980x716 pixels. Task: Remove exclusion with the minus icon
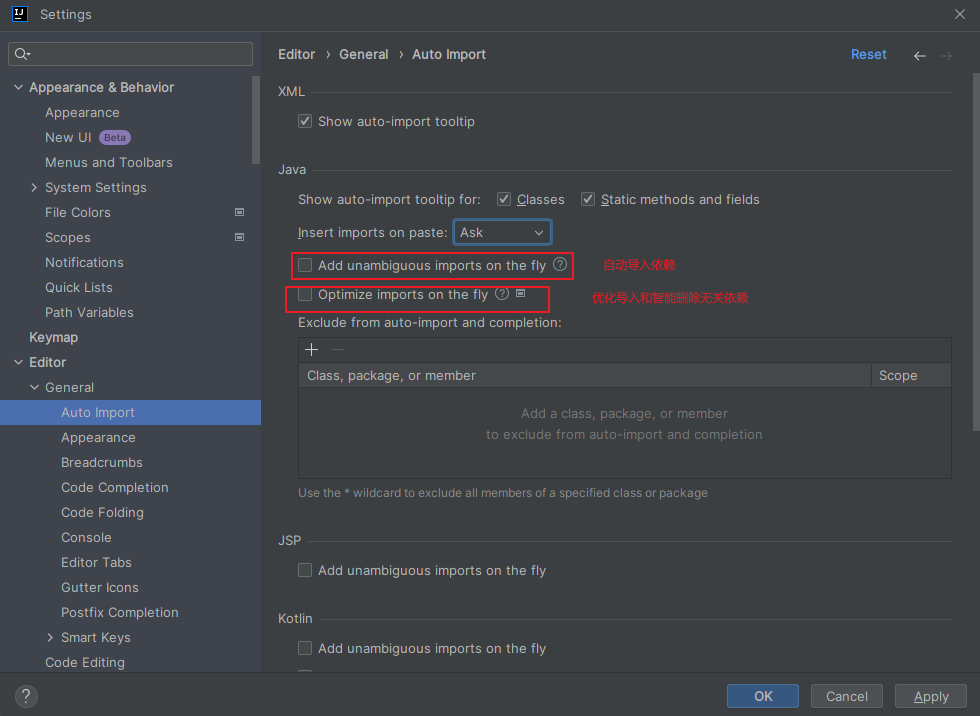point(338,349)
